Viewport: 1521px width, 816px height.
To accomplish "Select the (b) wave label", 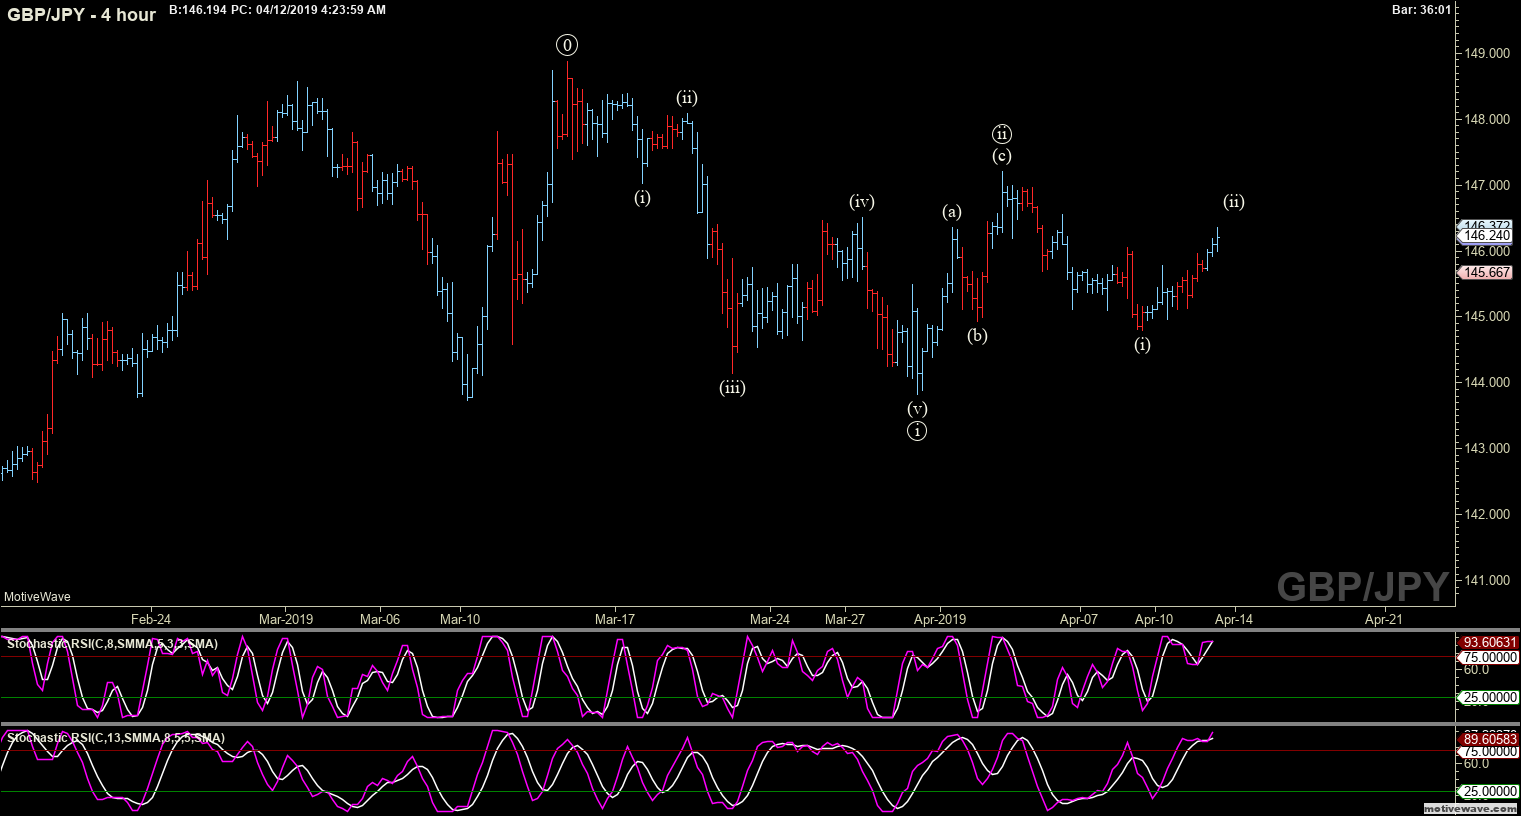I will click(977, 336).
